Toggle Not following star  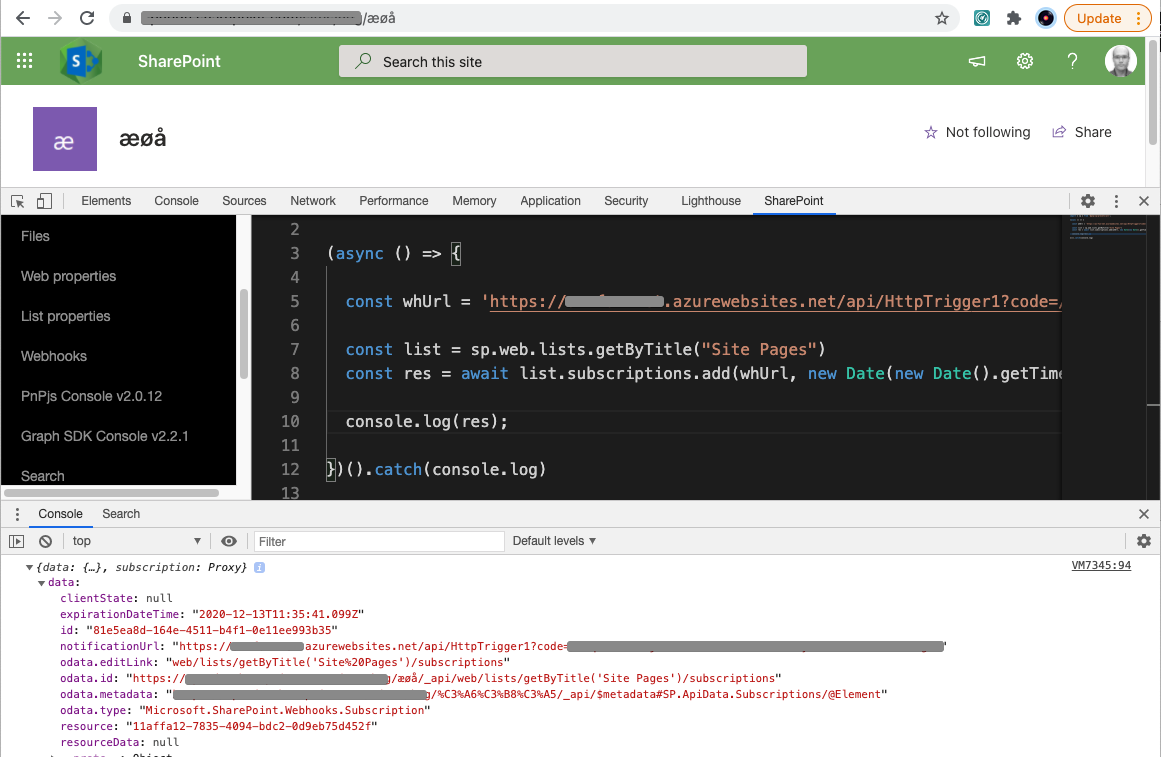tap(977, 133)
